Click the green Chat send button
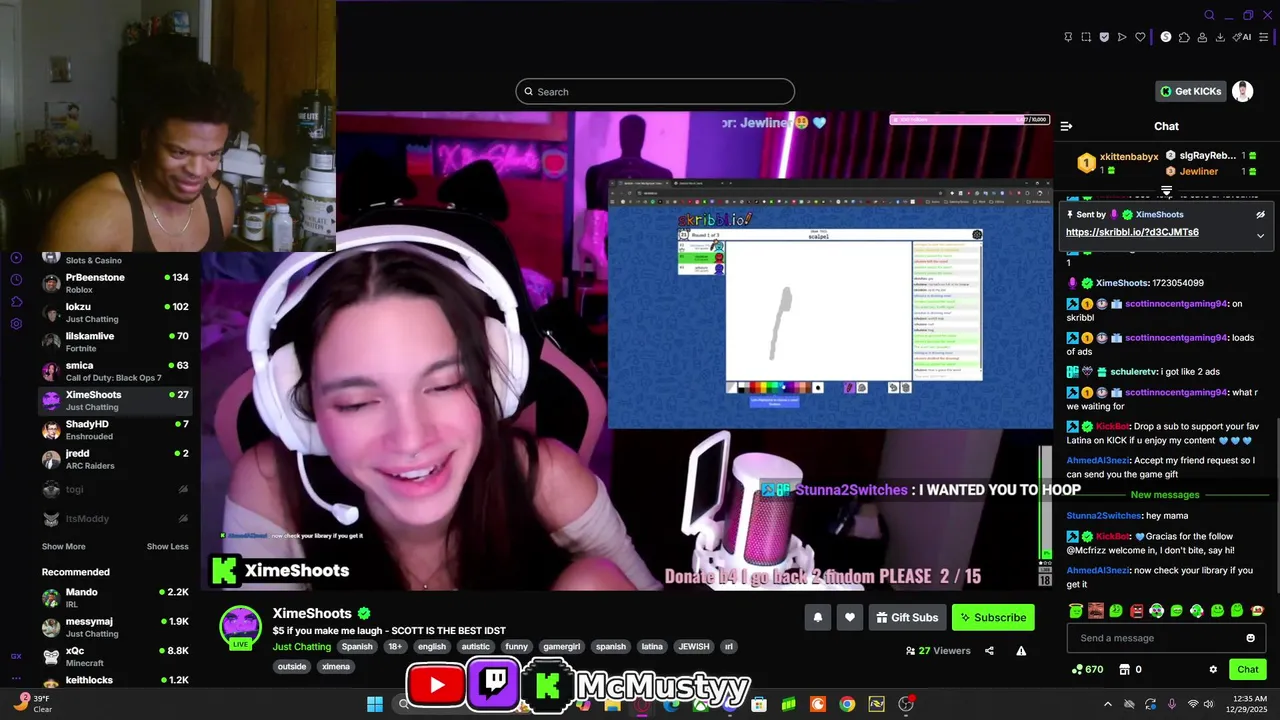 click(1248, 669)
